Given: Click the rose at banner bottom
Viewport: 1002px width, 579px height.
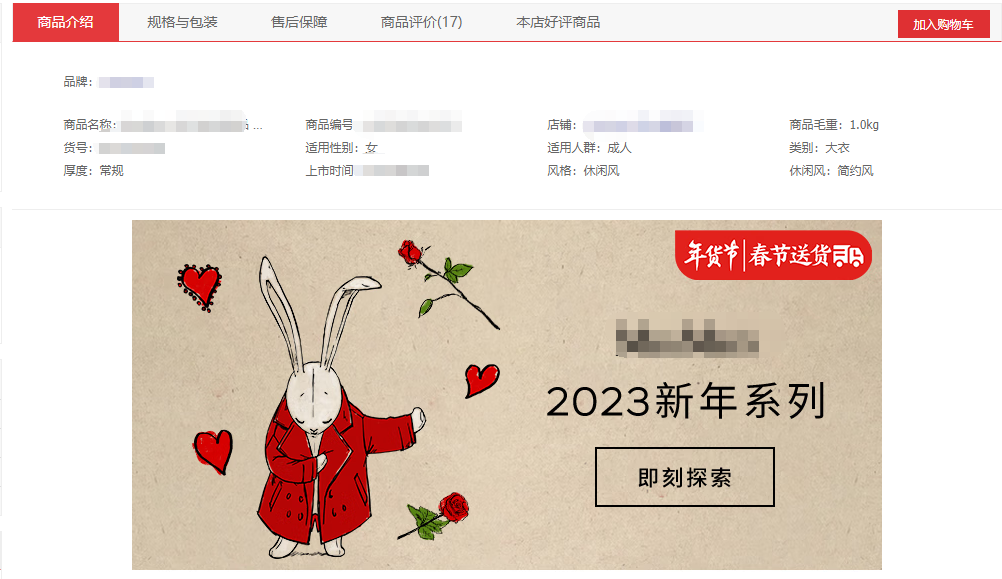Looking at the screenshot, I should click(435, 516).
